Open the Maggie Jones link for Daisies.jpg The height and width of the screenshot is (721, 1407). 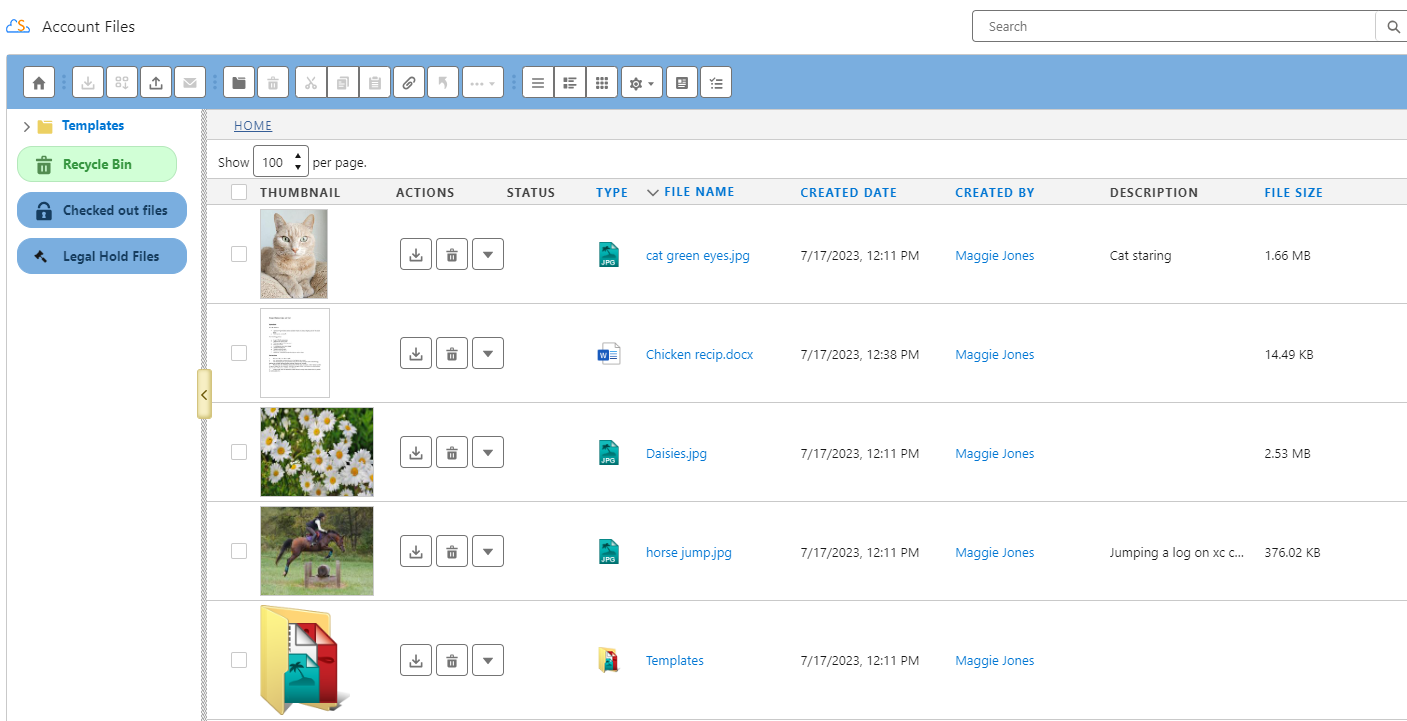point(994,454)
